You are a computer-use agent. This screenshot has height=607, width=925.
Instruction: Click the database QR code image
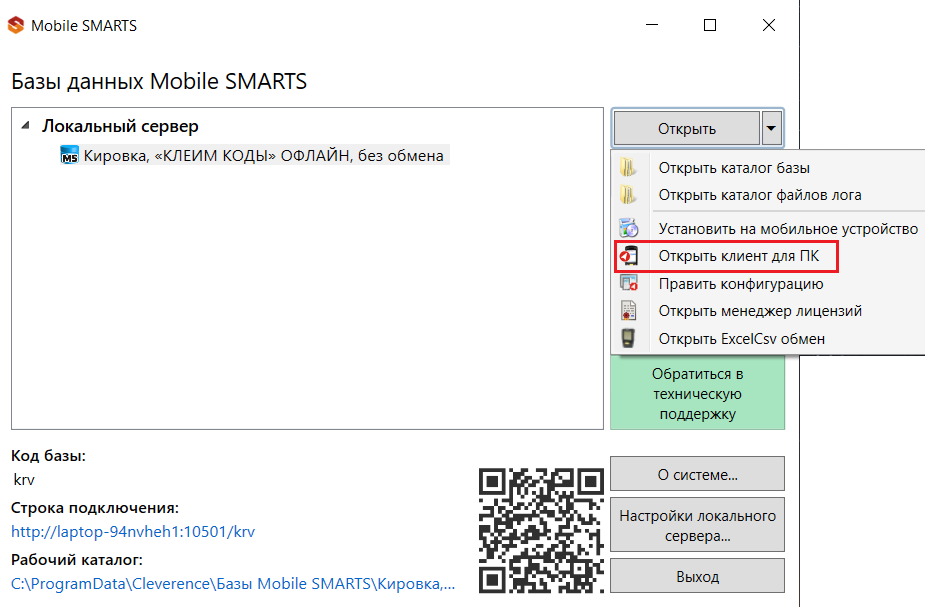click(541, 530)
